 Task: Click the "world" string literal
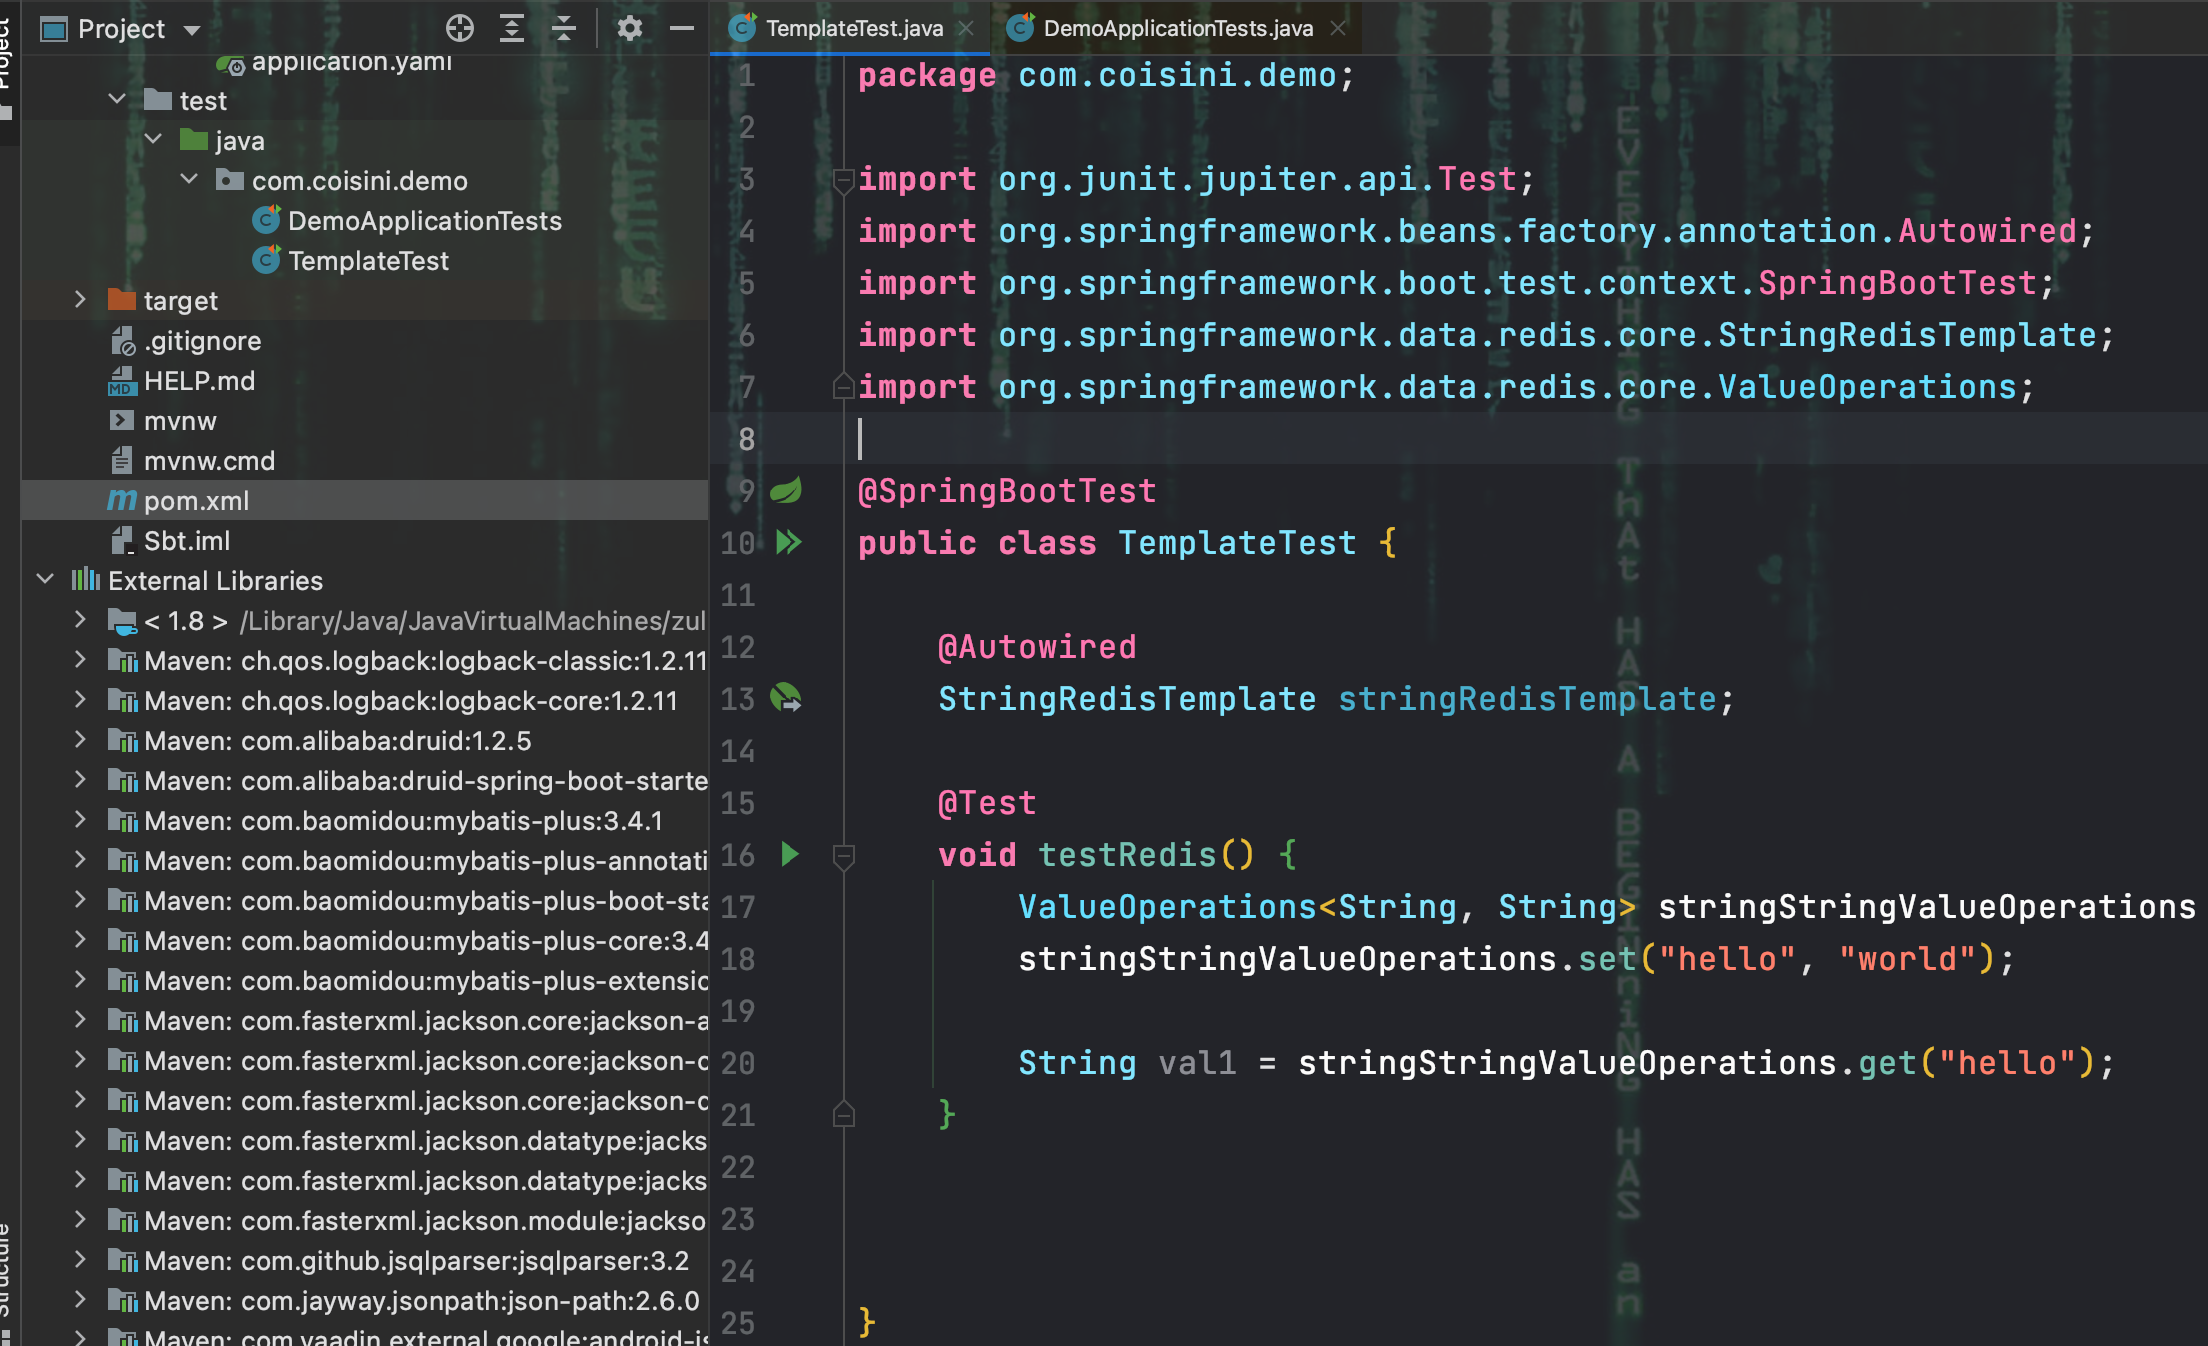[1907, 959]
